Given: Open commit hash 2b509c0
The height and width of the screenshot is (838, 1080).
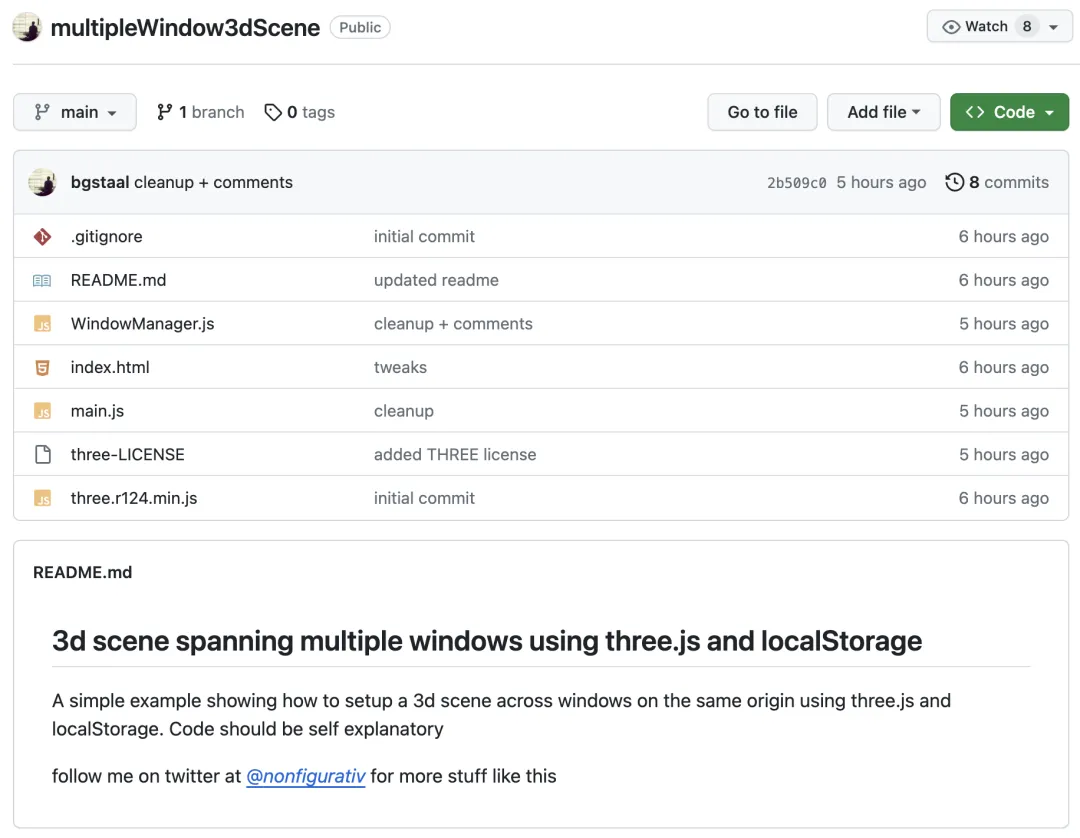Looking at the screenshot, I should [796, 183].
